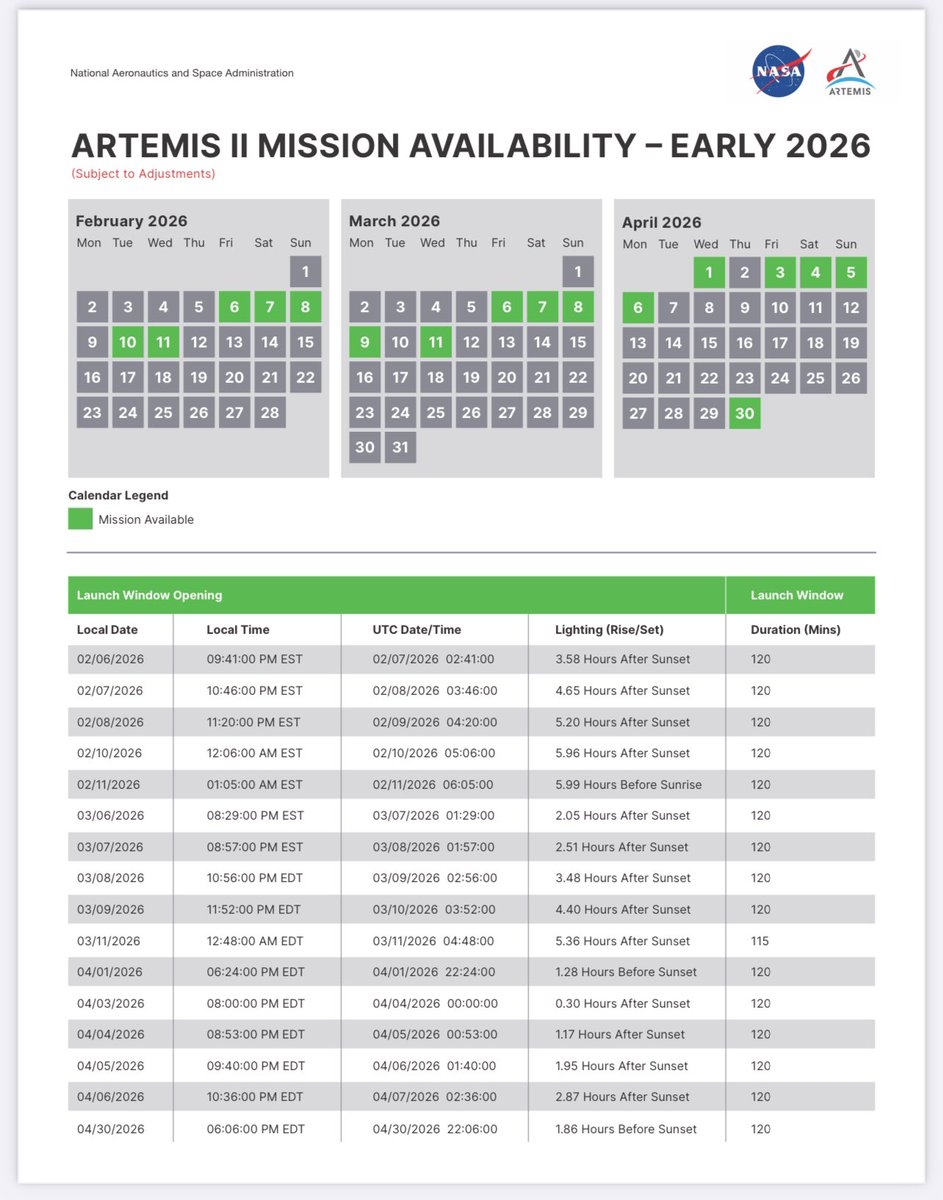Viewport: 943px width, 1200px height.
Task: Click the Launch Window column header
Action: [x=797, y=595]
